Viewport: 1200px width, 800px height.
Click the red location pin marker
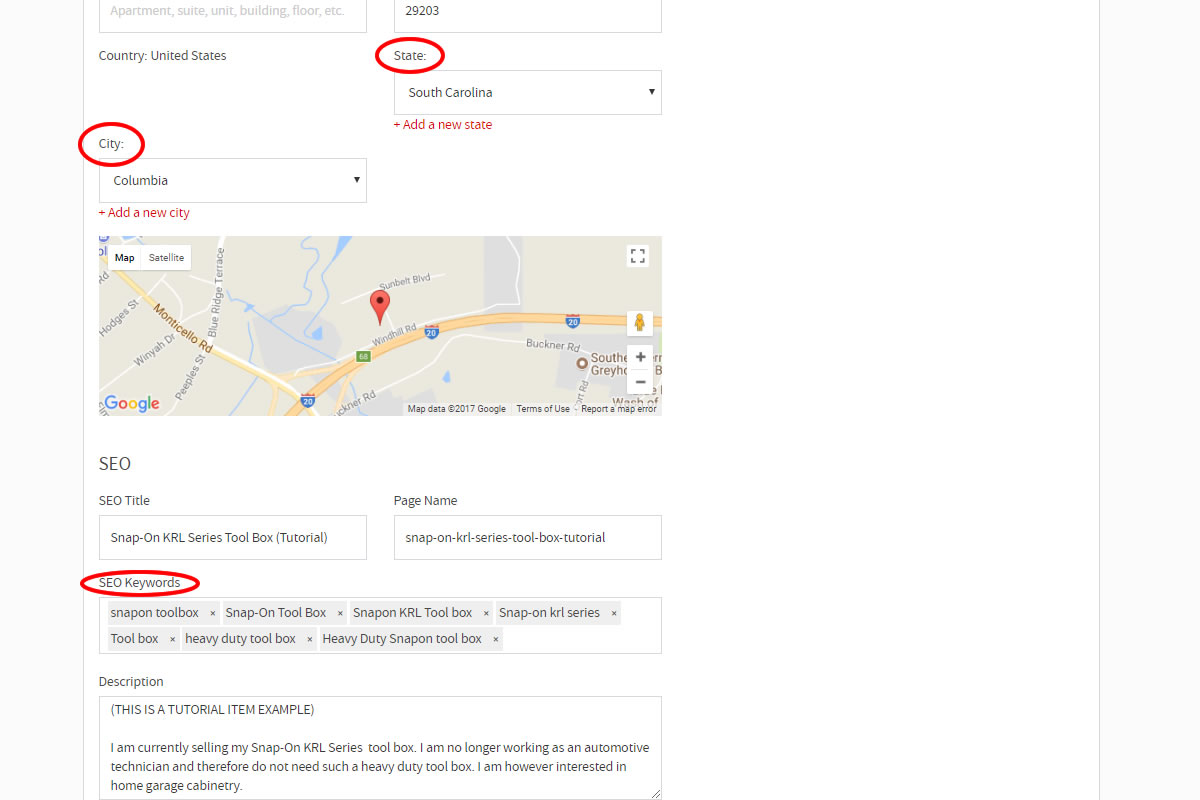(380, 307)
